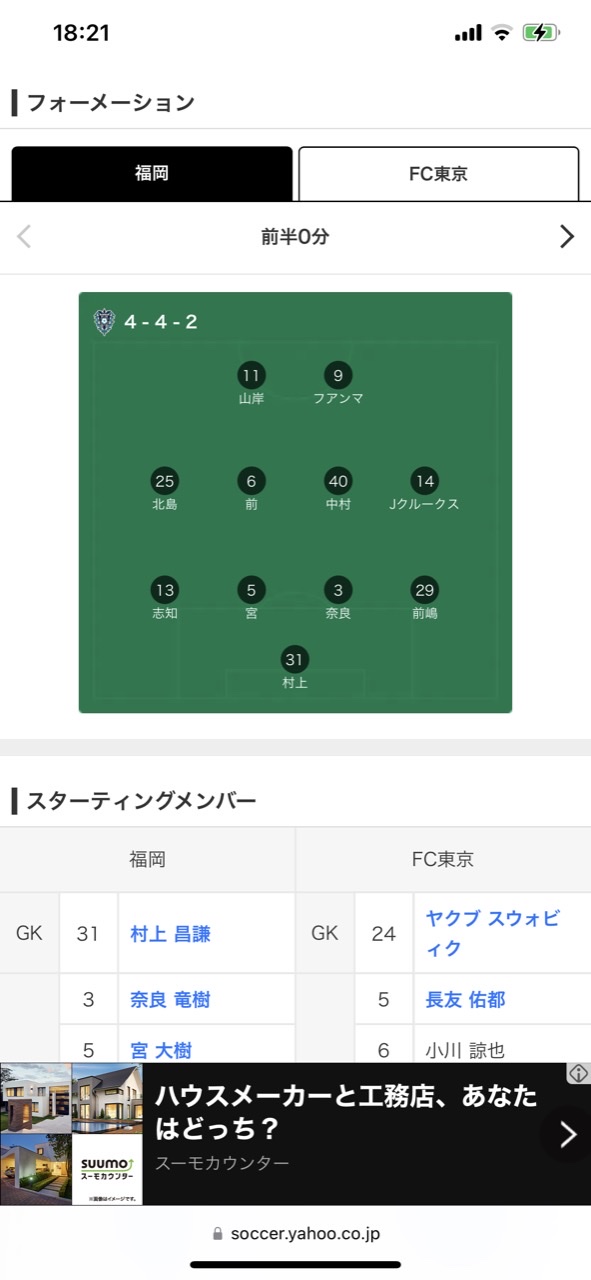Go to next formation time with right chevron
This screenshot has height=1280, width=591.
point(567,237)
